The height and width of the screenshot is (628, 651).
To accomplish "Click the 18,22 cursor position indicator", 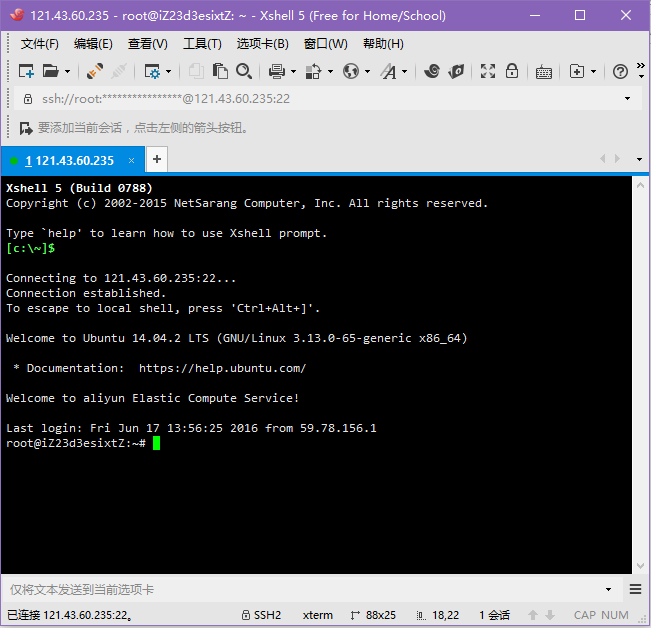I will tap(438, 615).
